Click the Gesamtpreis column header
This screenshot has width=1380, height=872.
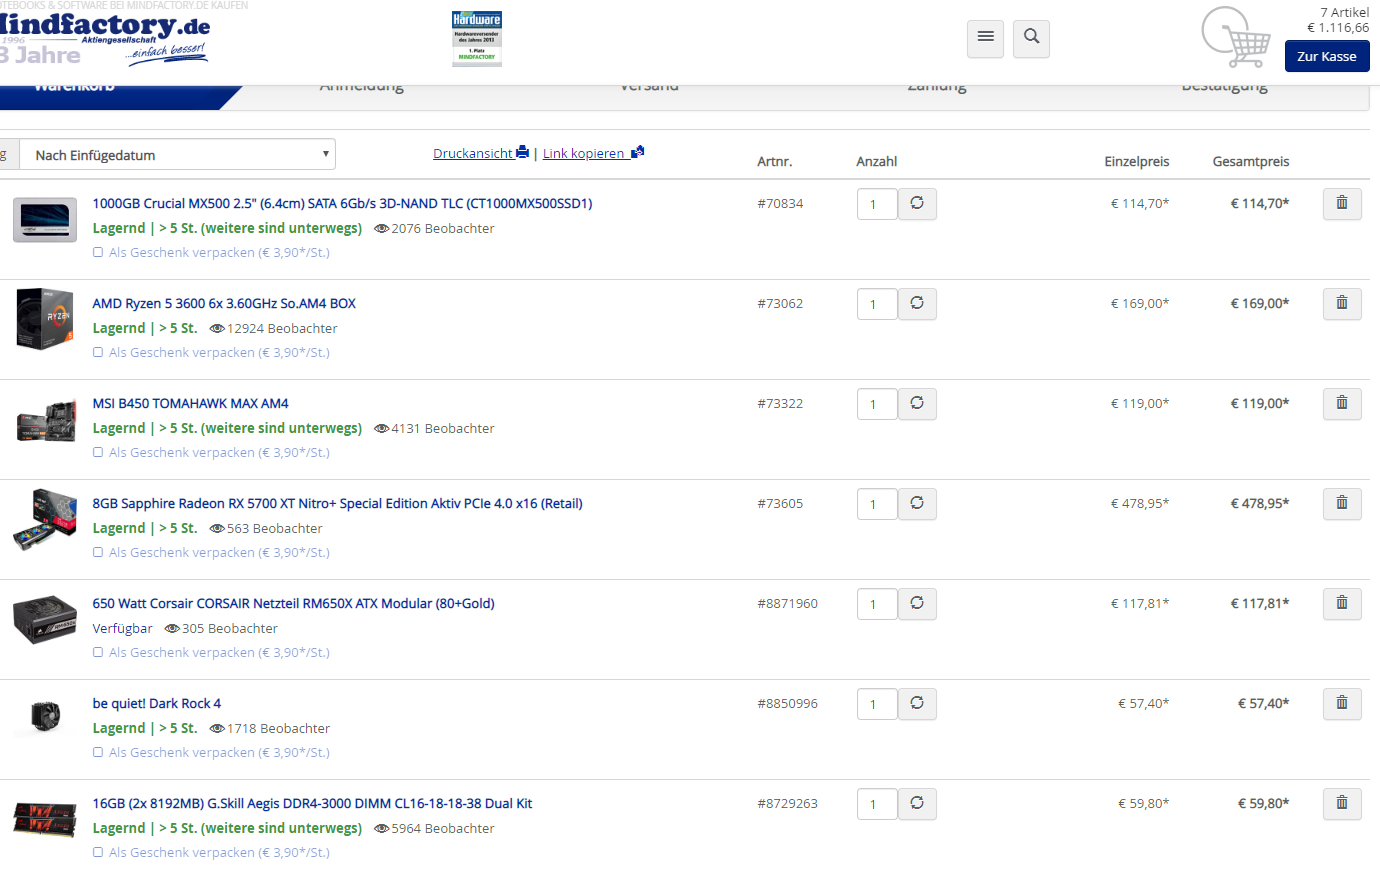click(1251, 161)
